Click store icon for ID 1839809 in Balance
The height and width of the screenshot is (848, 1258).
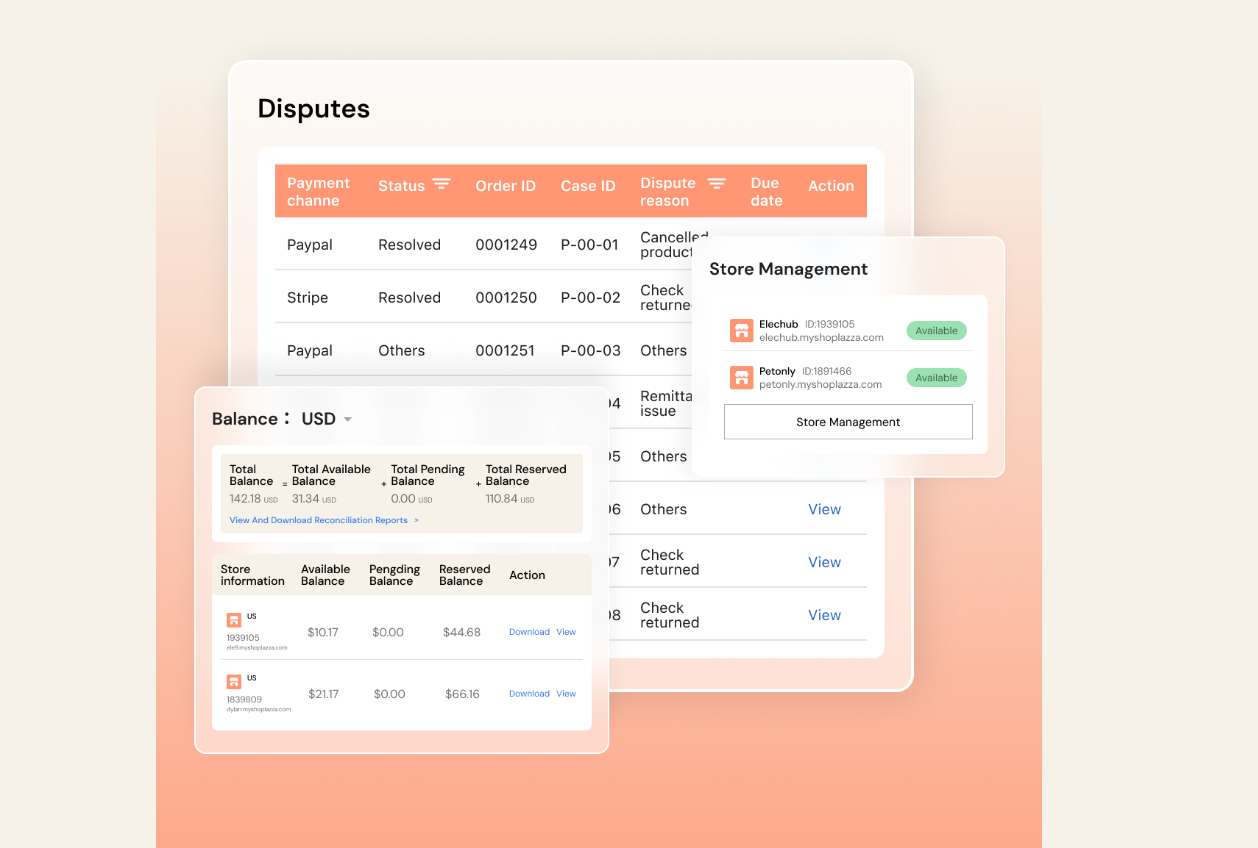[234, 681]
